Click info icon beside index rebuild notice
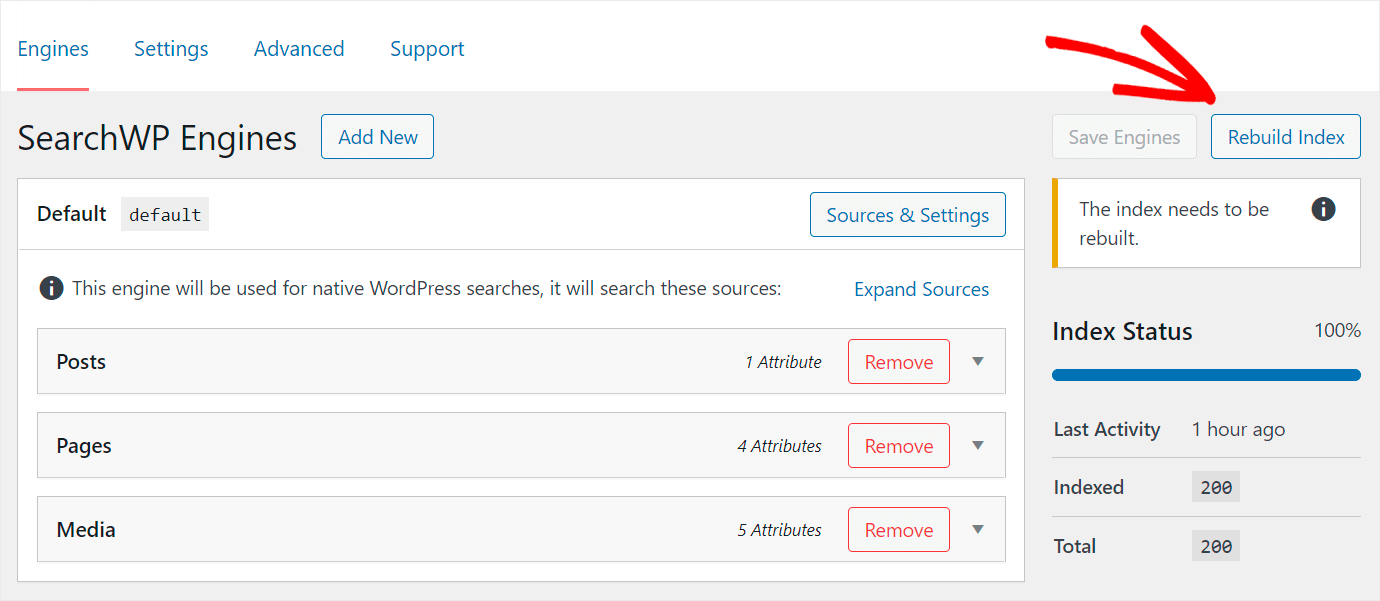Screen dimensions: 1380x601 pyautogui.click(x=1323, y=209)
